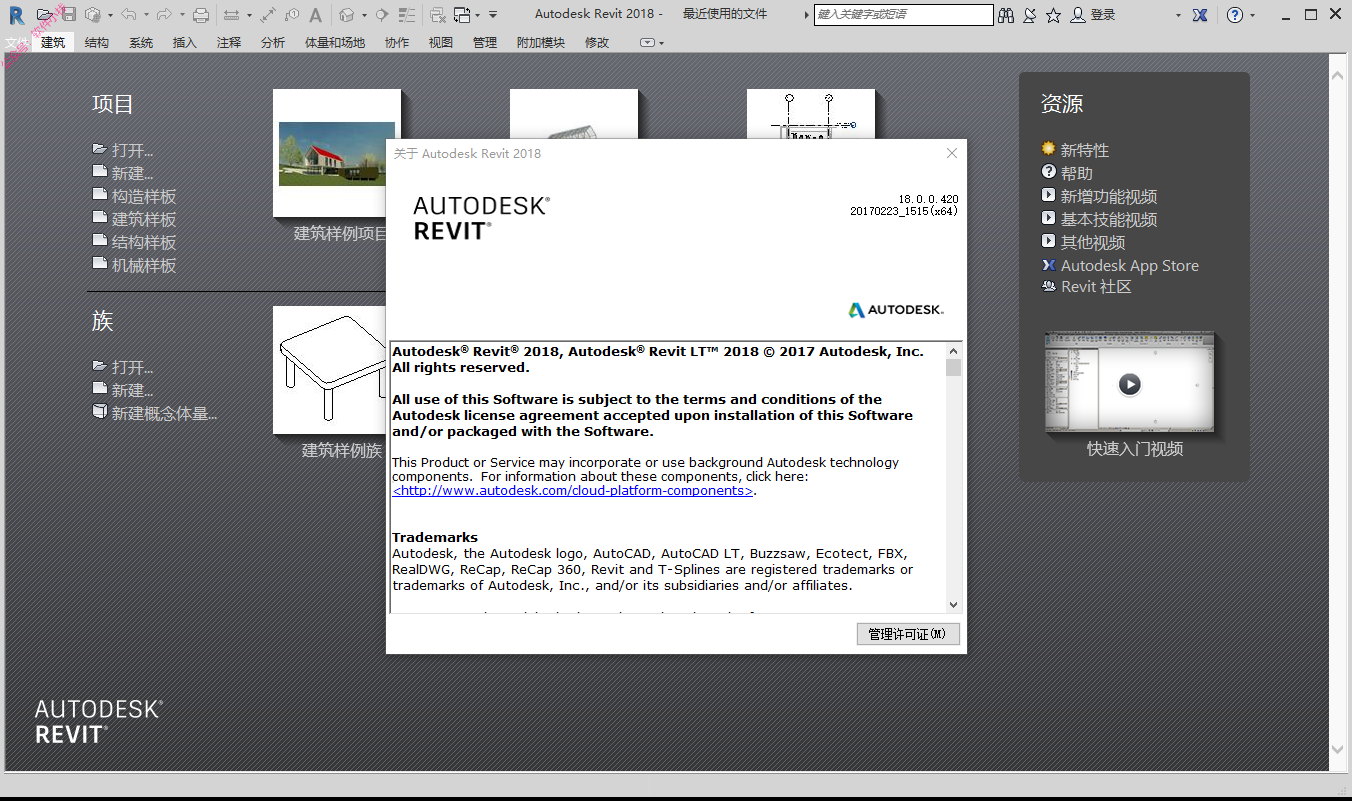Viewport: 1352px width, 801px height.
Task: Switch to the 注释 ribbon tab
Action: click(x=229, y=43)
